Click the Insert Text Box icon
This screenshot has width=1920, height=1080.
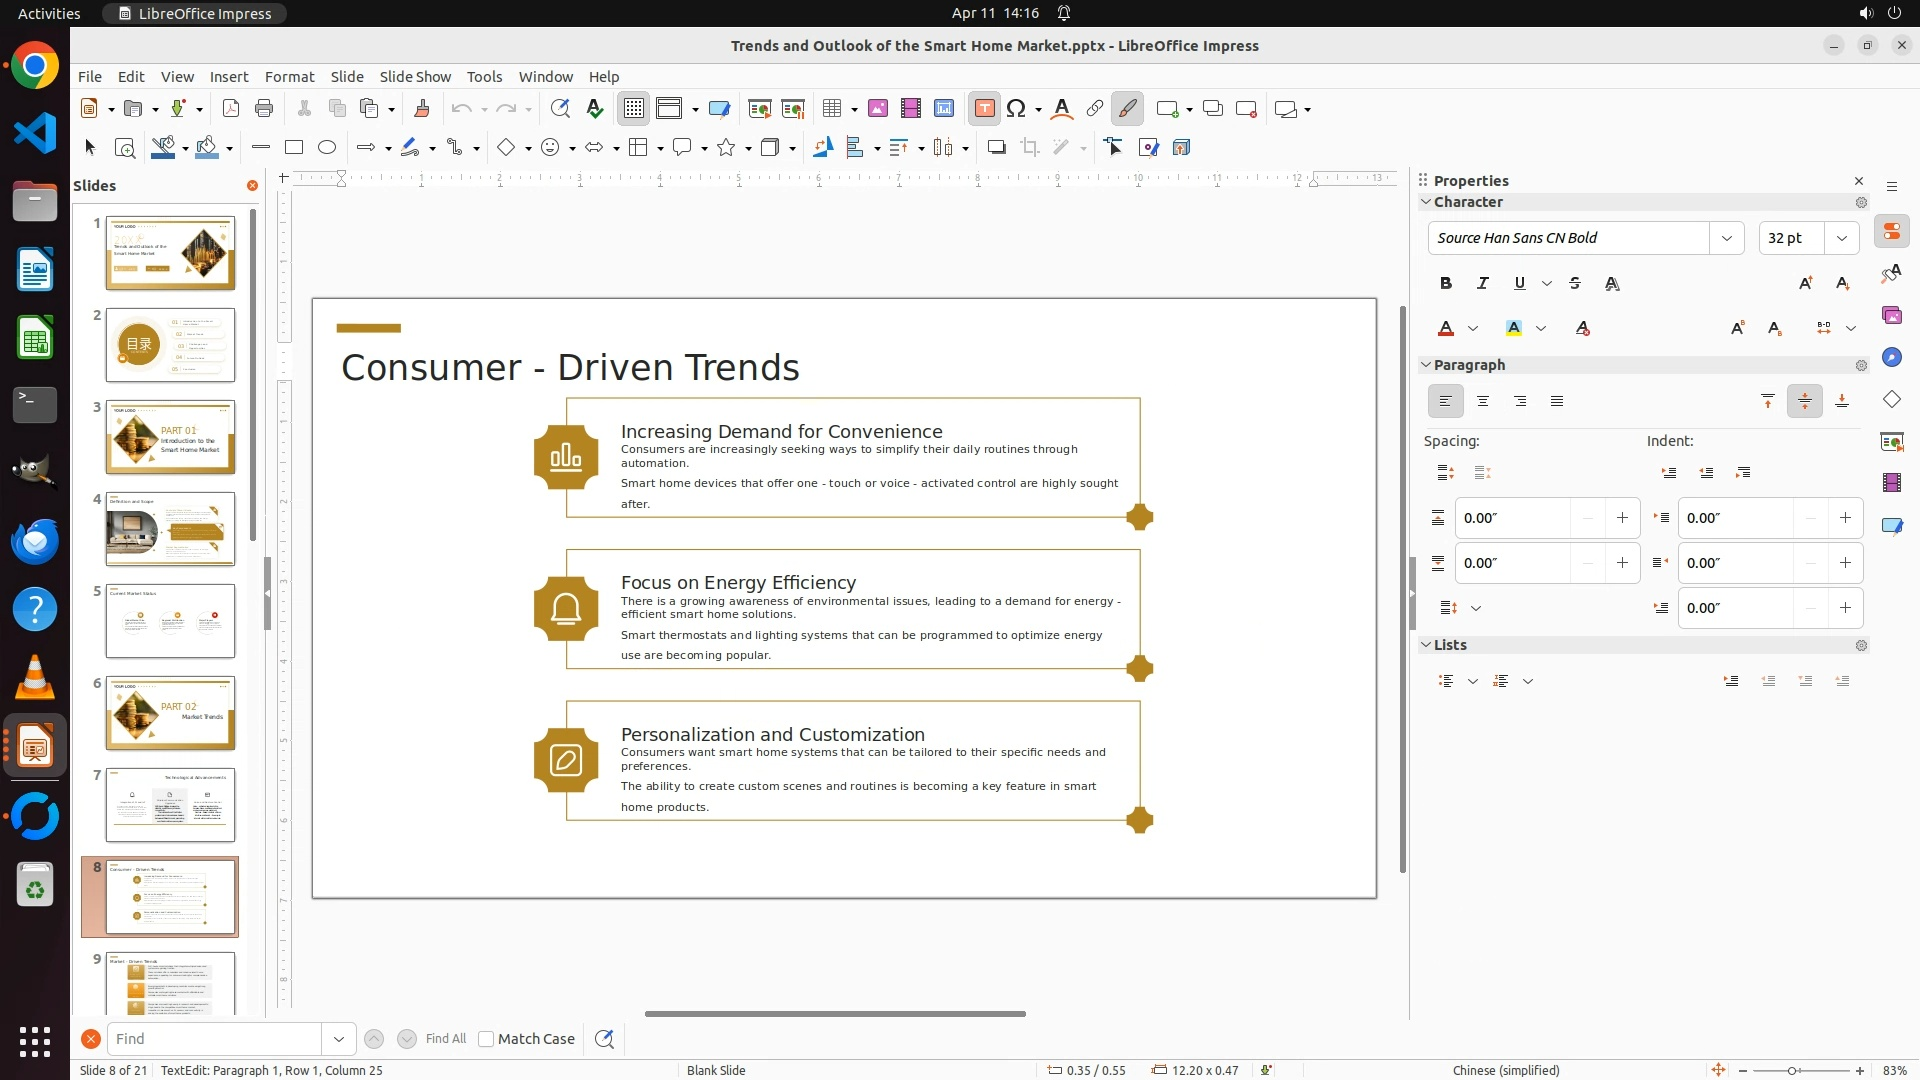[x=984, y=109]
